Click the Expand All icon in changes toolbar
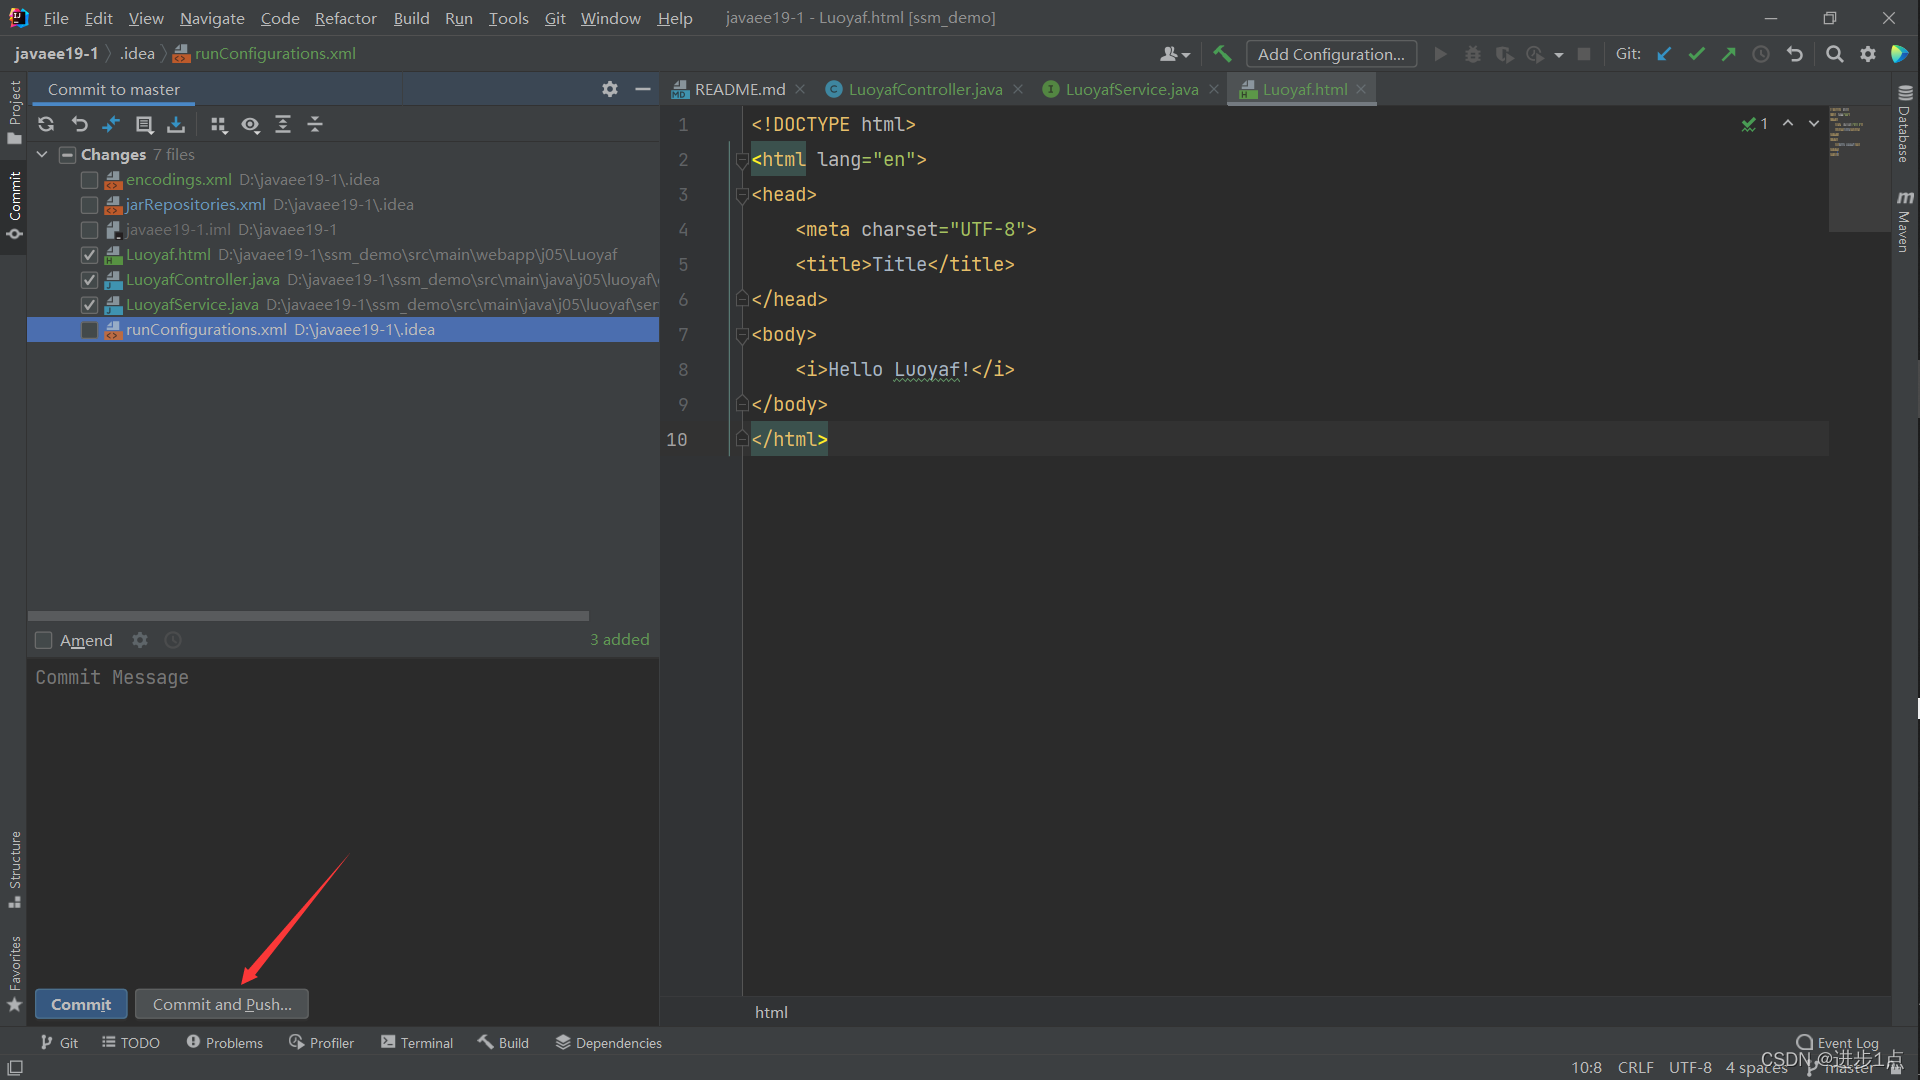The image size is (1920, 1080). click(283, 124)
